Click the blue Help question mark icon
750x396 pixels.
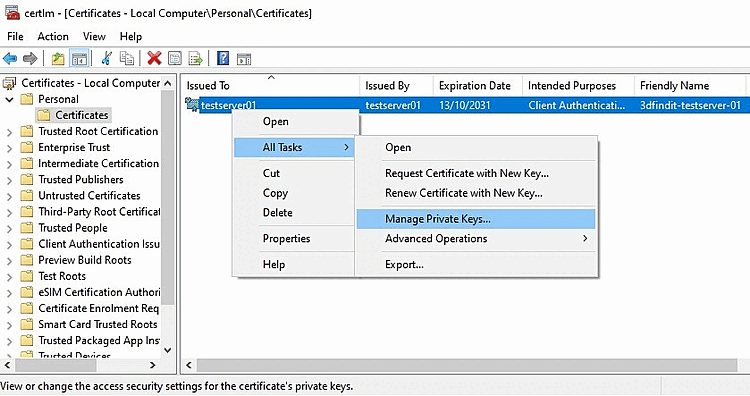[223, 59]
